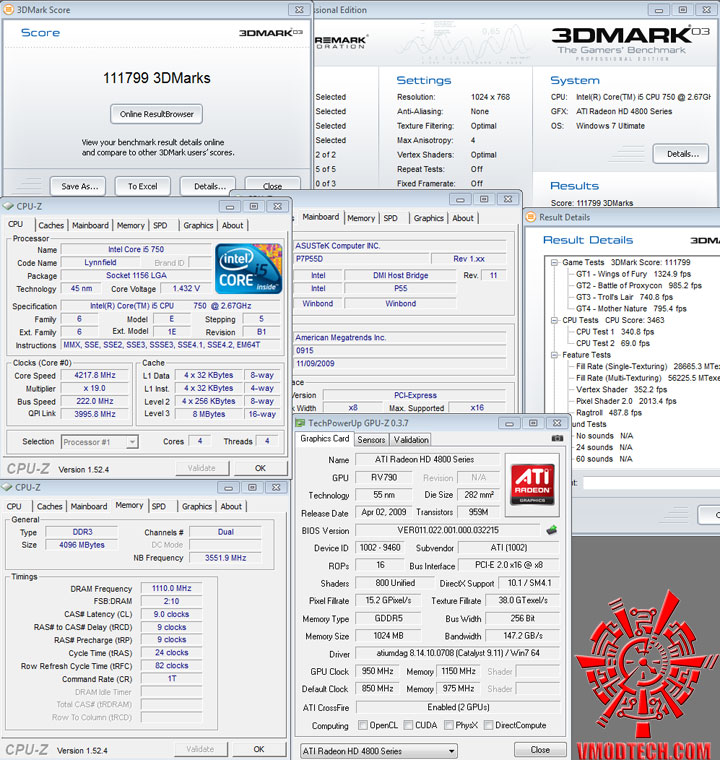Screen dimensions: 720x760
Task: Minimize the CPU-Z Mainboard window
Action: click(x=460, y=199)
